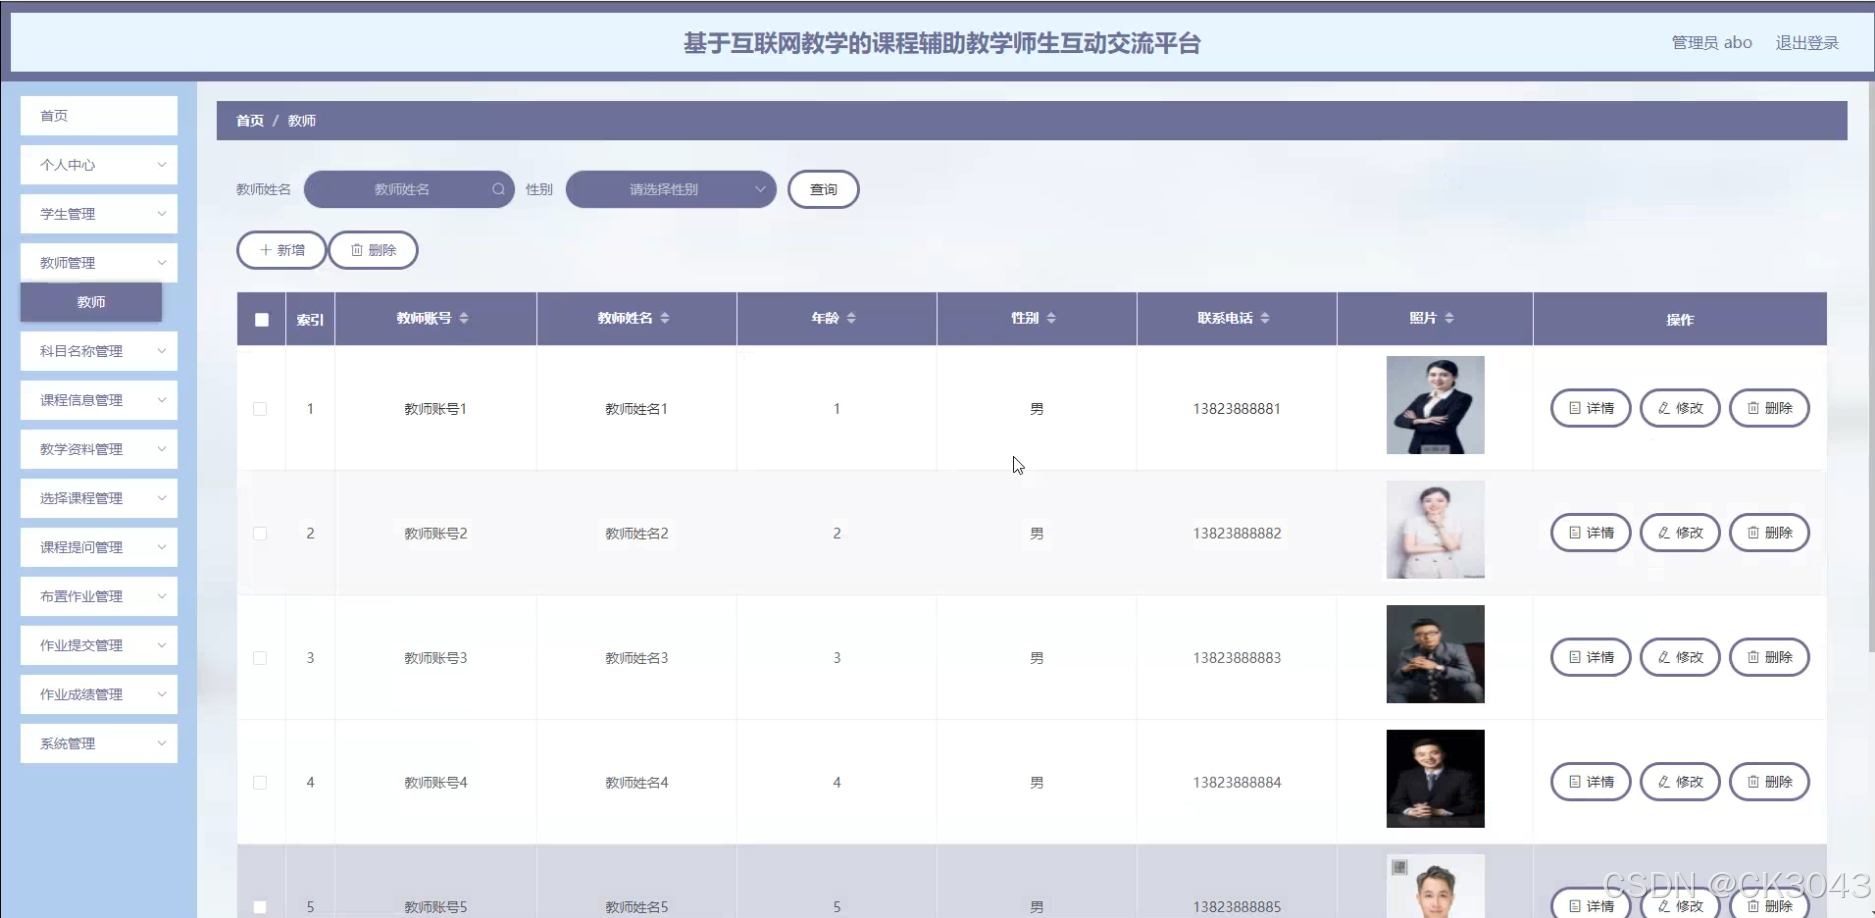This screenshot has width=1875, height=918.
Task: Check the checkbox for row 4
Action: pyautogui.click(x=260, y=783)
